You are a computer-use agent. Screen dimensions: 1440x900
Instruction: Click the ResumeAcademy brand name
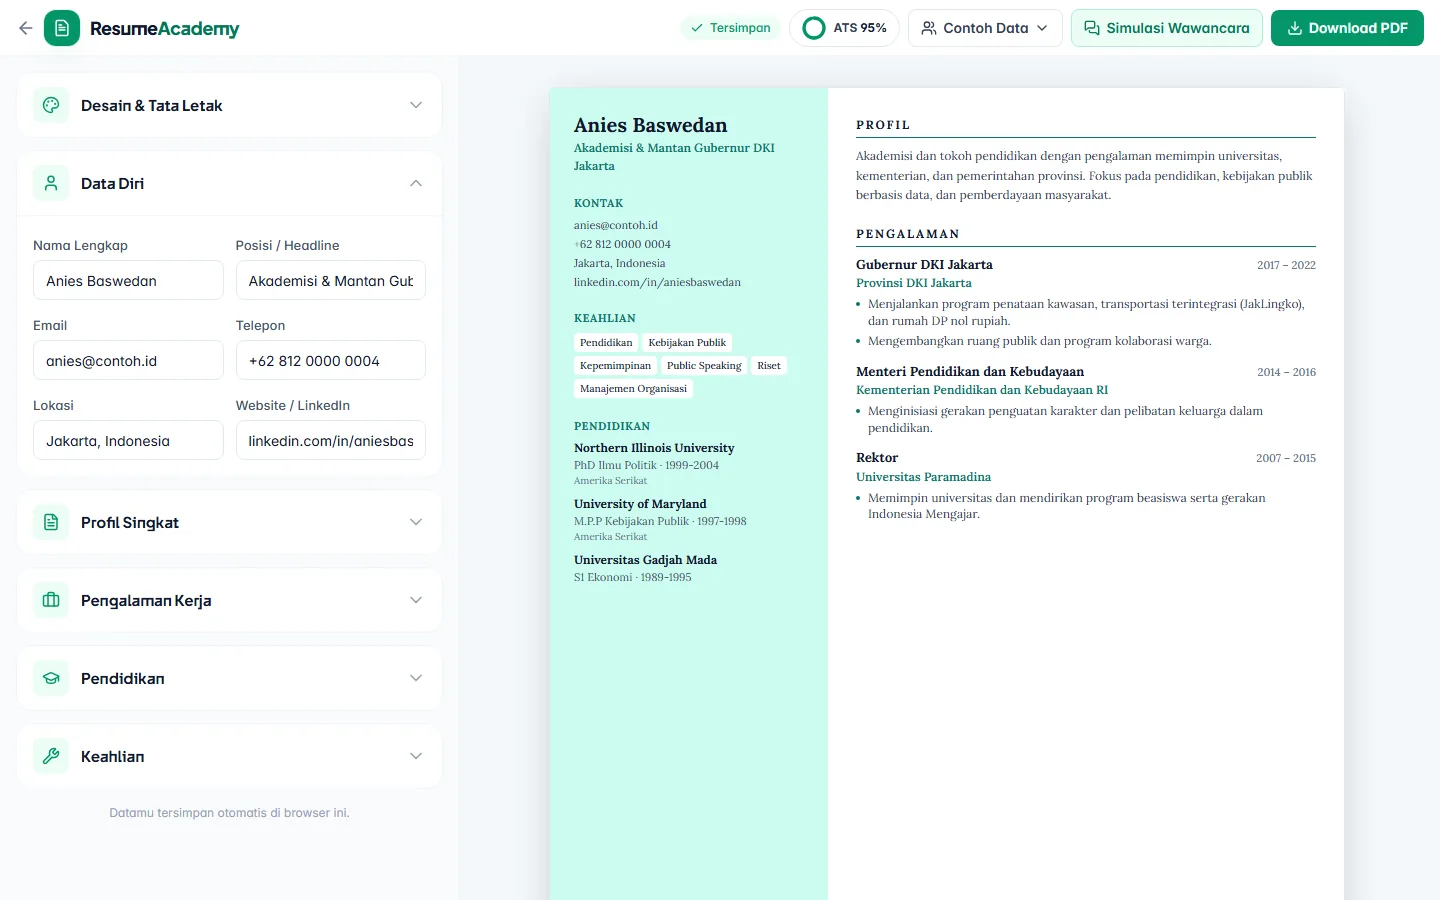coord(164,29)
